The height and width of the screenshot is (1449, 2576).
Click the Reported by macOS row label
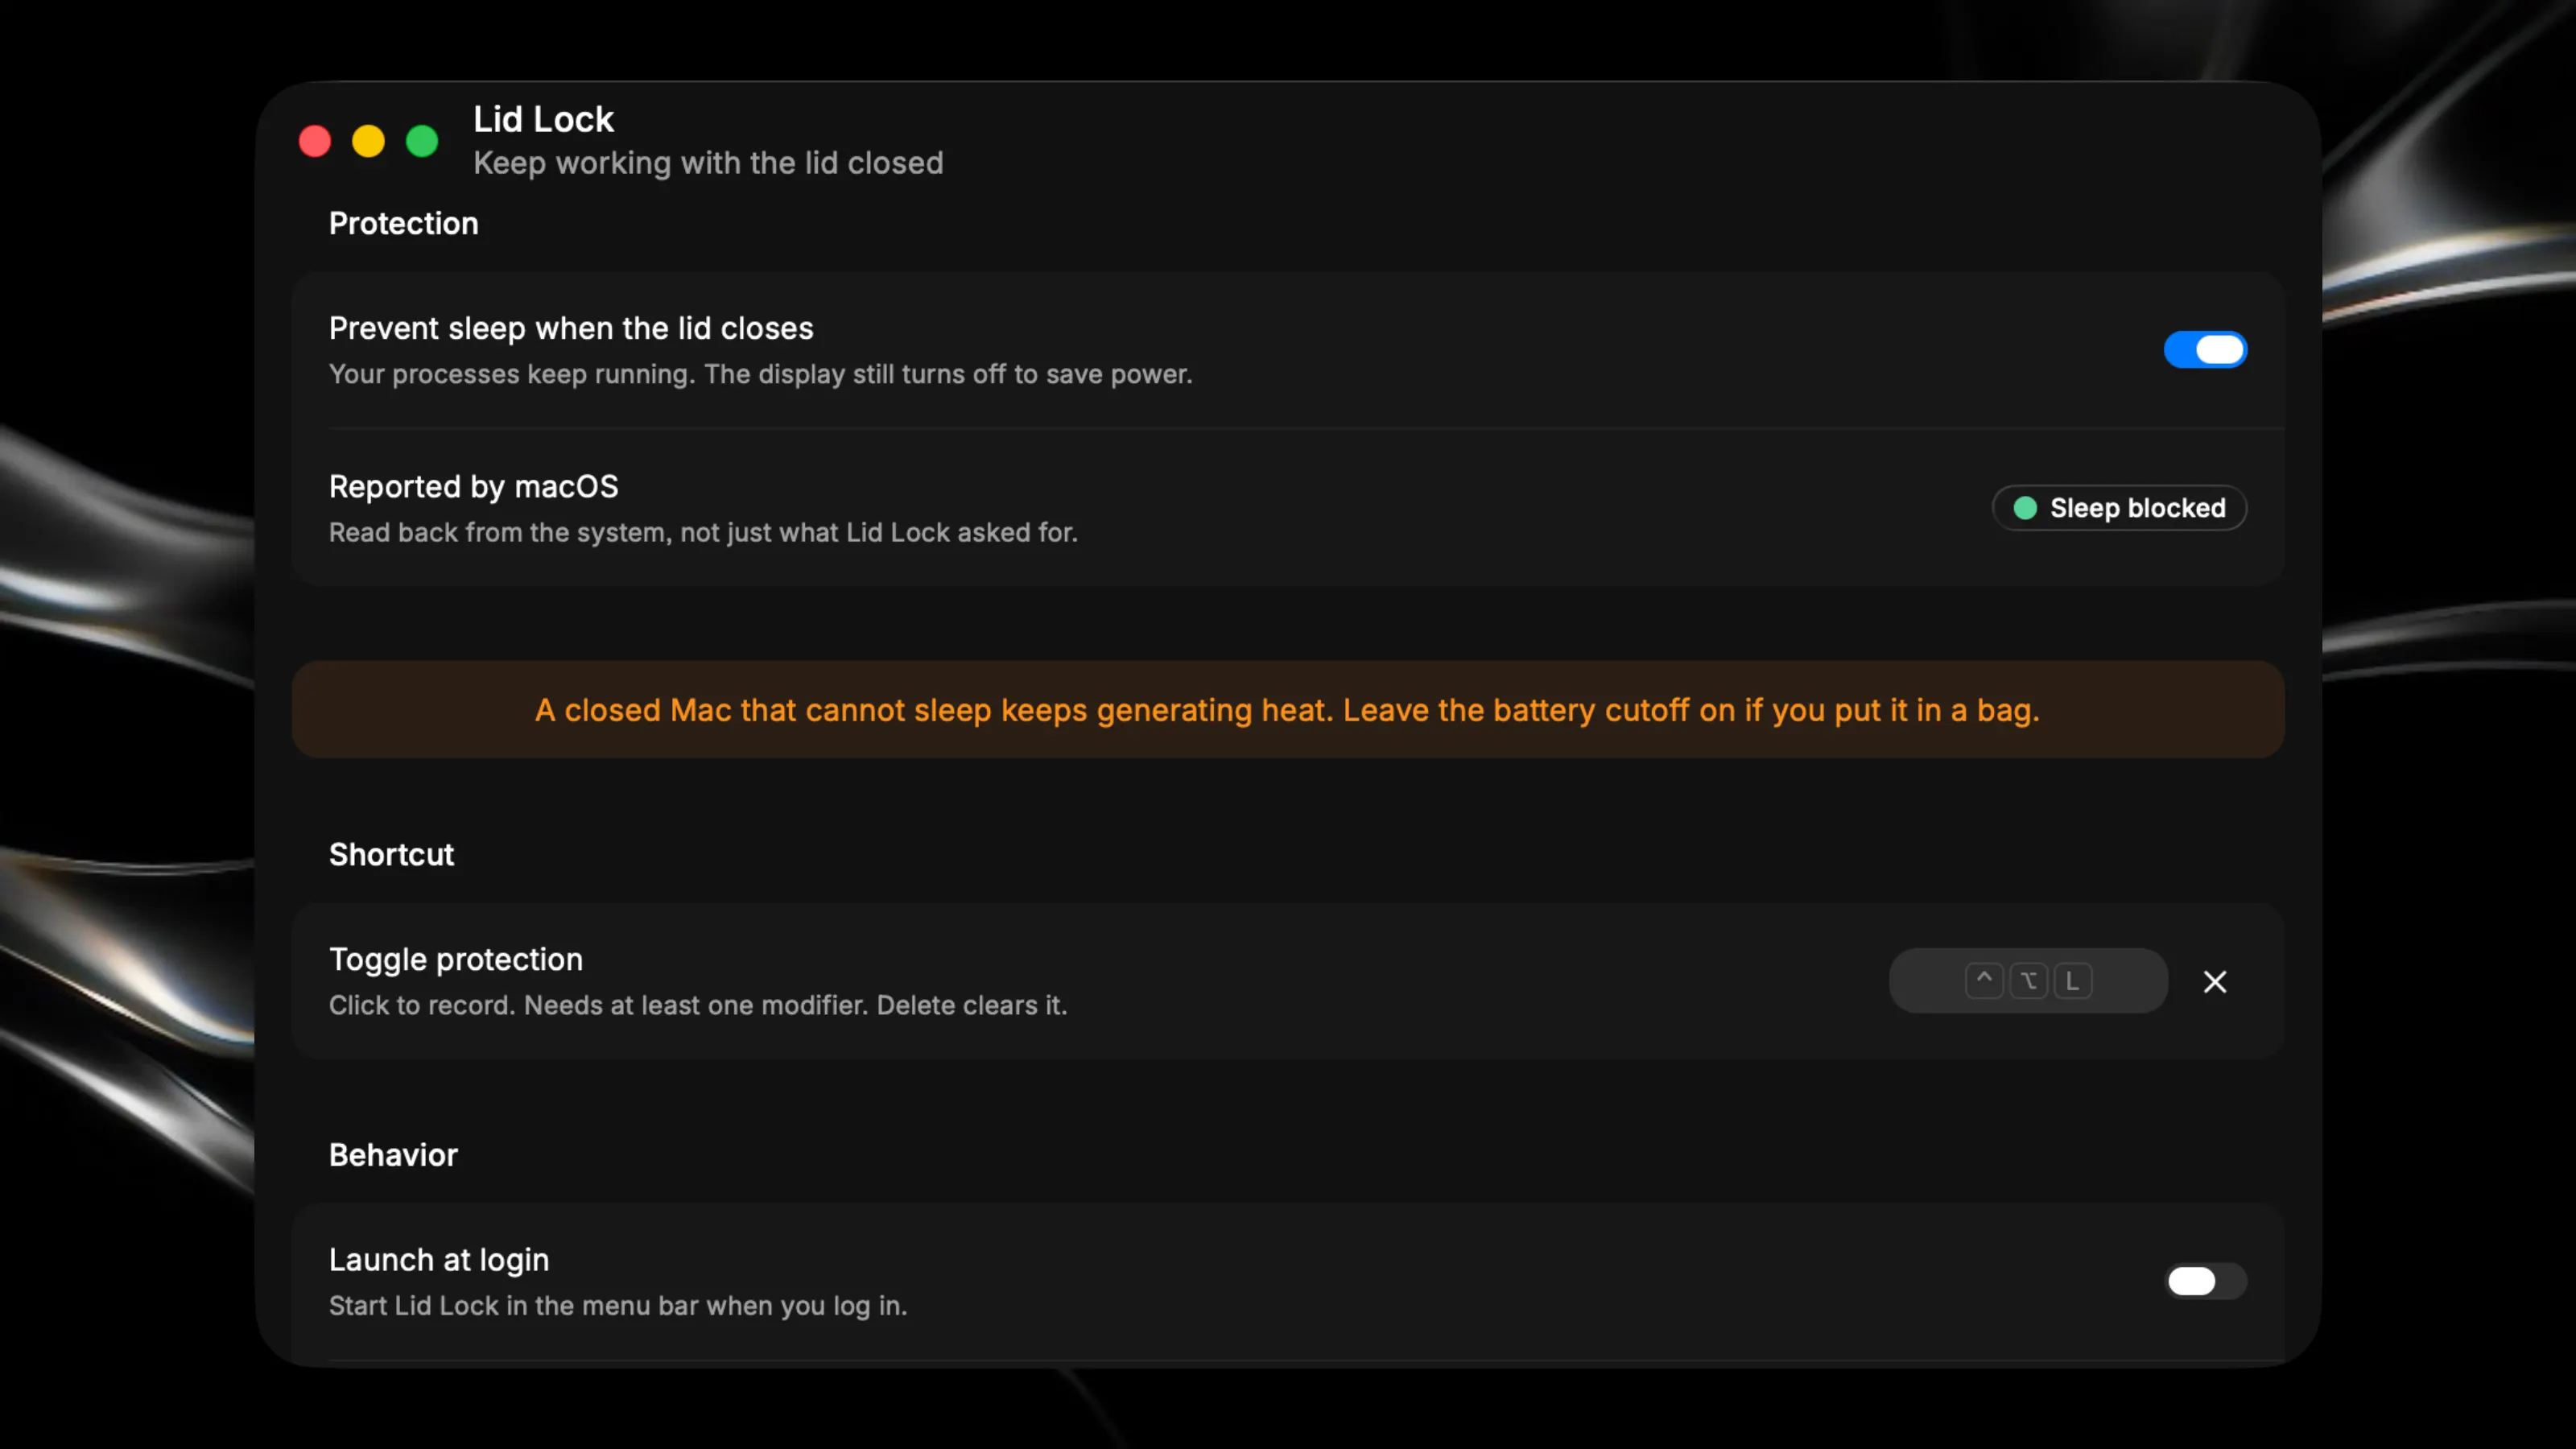474,486
